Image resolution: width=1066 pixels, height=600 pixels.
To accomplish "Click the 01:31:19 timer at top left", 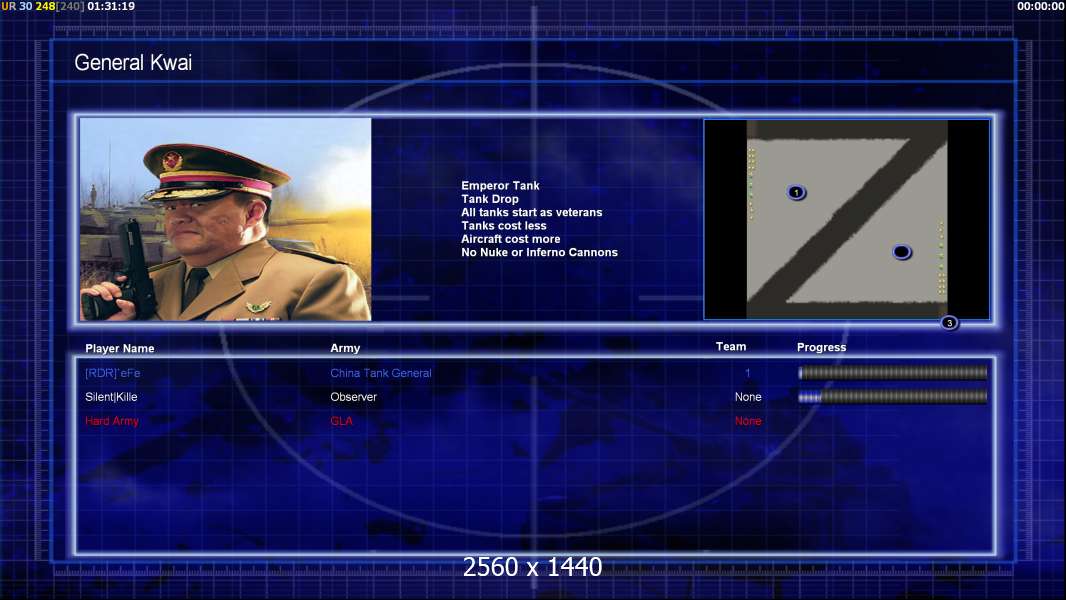I will point(111,6).
